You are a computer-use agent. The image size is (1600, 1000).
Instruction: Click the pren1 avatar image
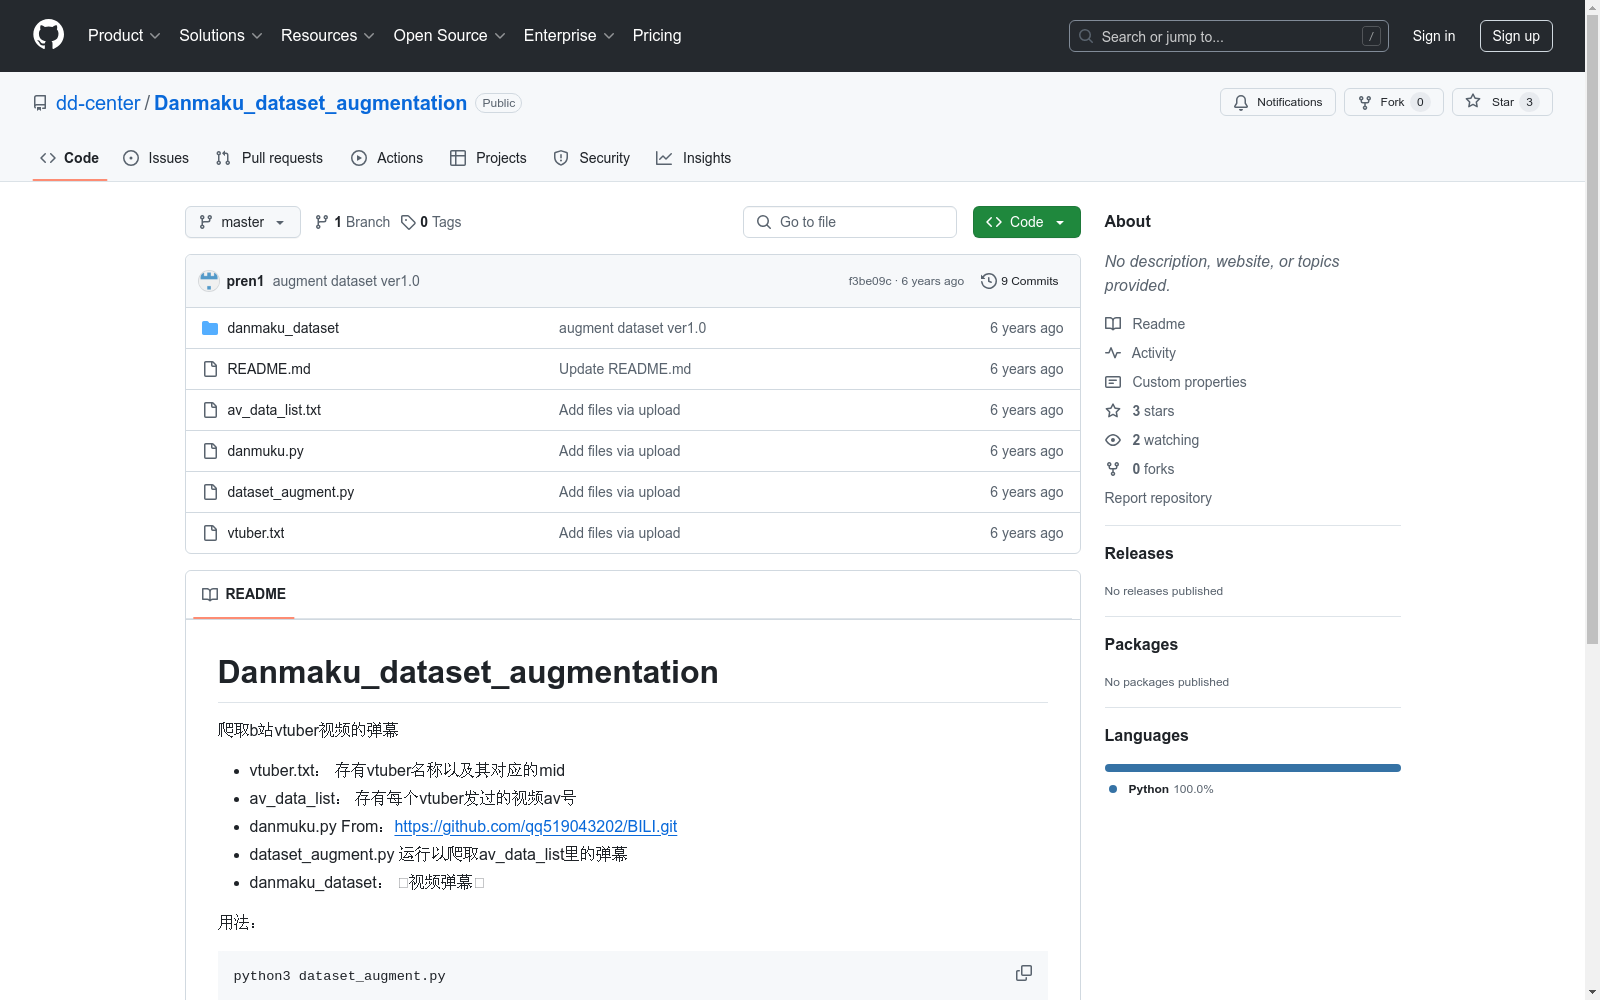pos(209,281)
